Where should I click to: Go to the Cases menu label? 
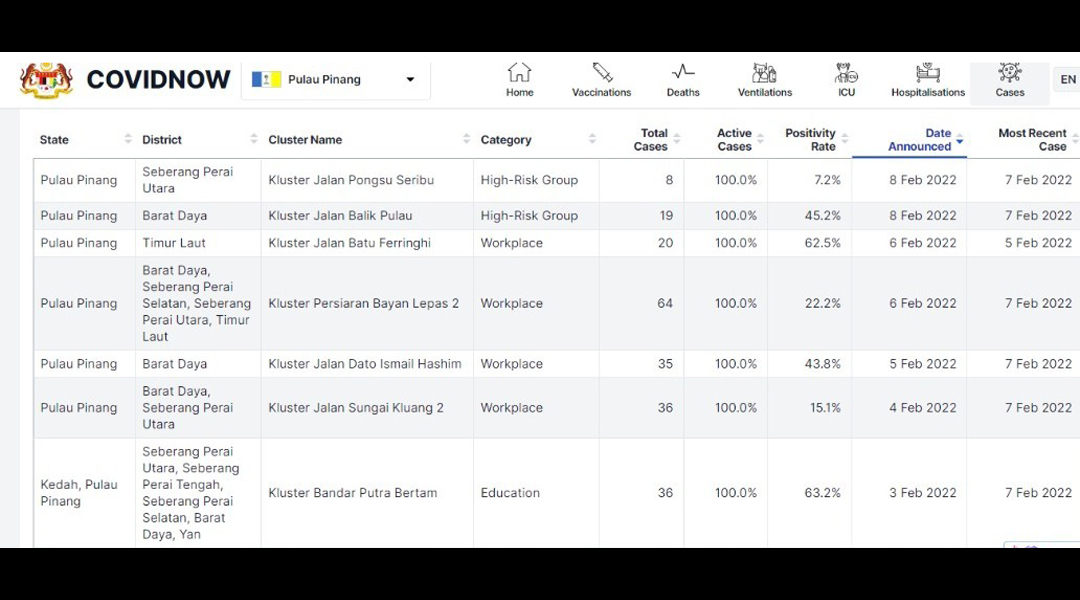1010,92
